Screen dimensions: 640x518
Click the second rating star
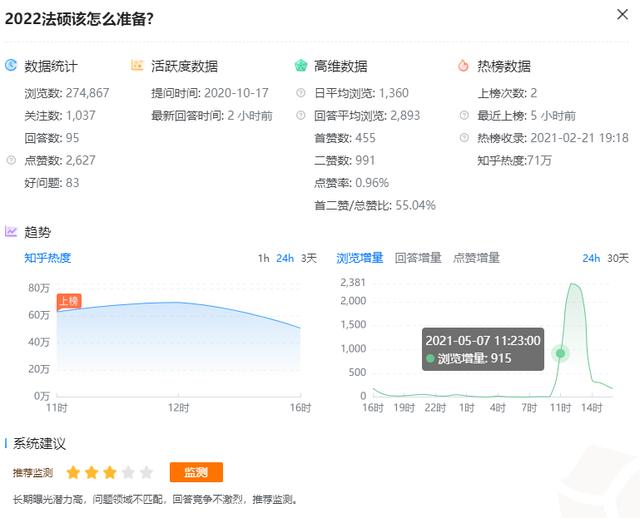(x=91, y=472)
